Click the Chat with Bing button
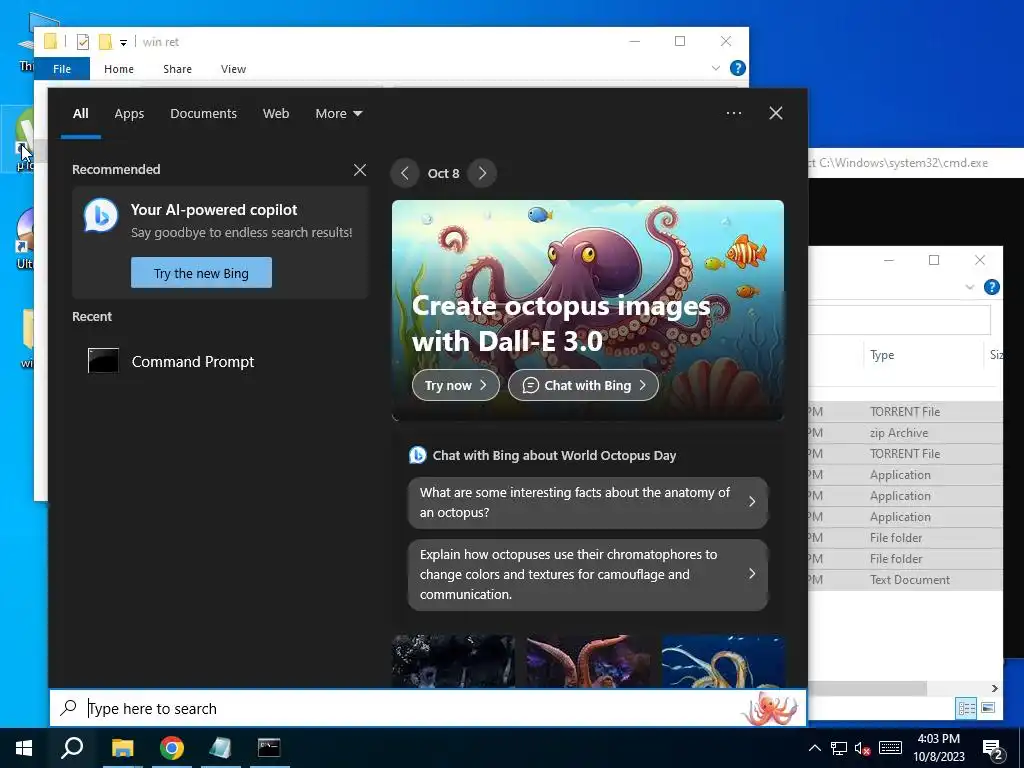This screenshot has height=768, width=1024. pos(583,385)
